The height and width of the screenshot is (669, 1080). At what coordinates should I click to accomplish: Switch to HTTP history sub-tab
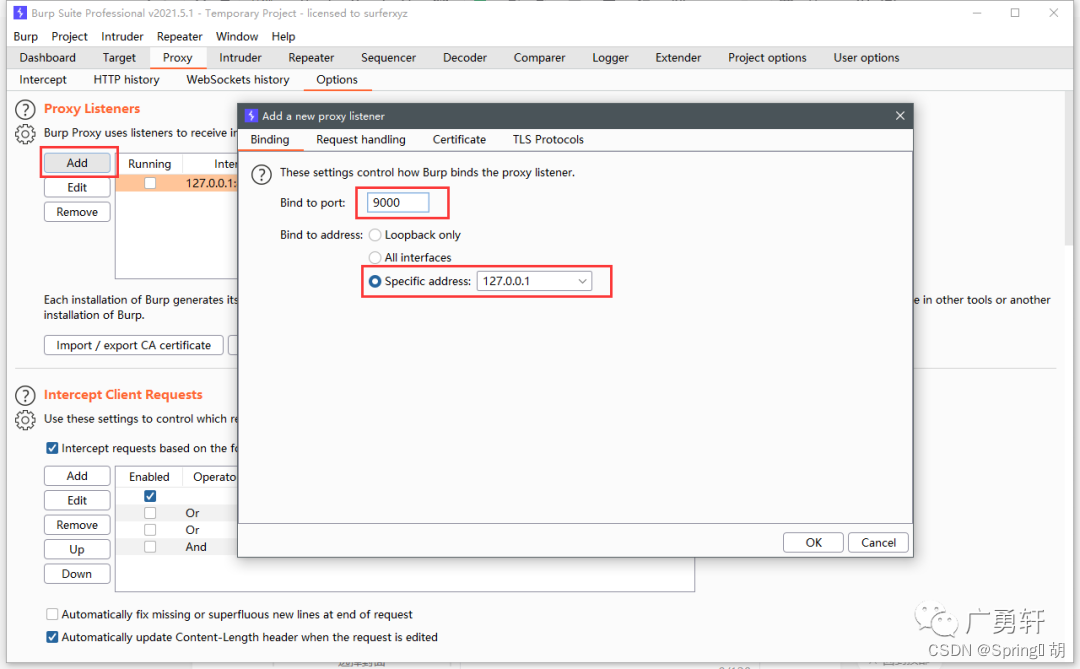click(x=126, y=80)
